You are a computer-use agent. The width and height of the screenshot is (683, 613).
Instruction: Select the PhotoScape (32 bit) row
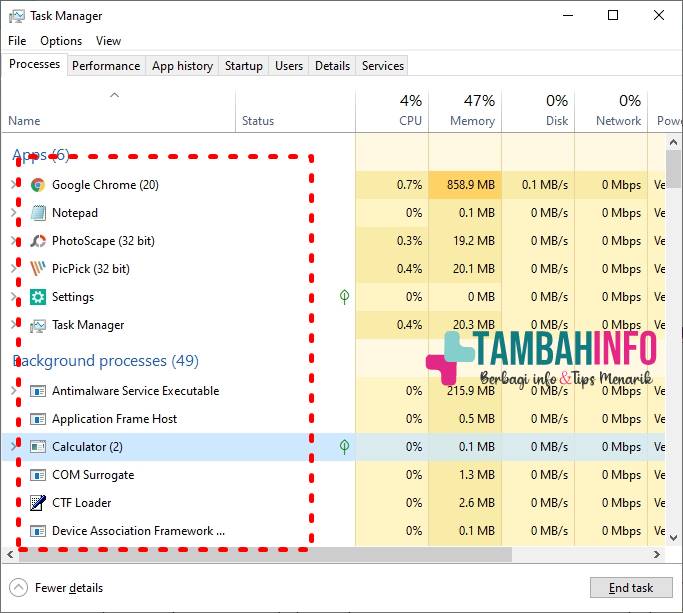point(333,241)
